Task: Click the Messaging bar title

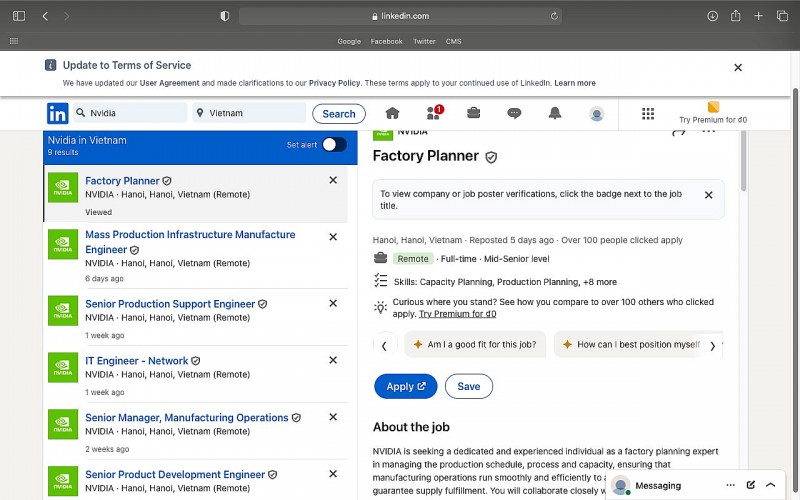Action: pos(658,485)
